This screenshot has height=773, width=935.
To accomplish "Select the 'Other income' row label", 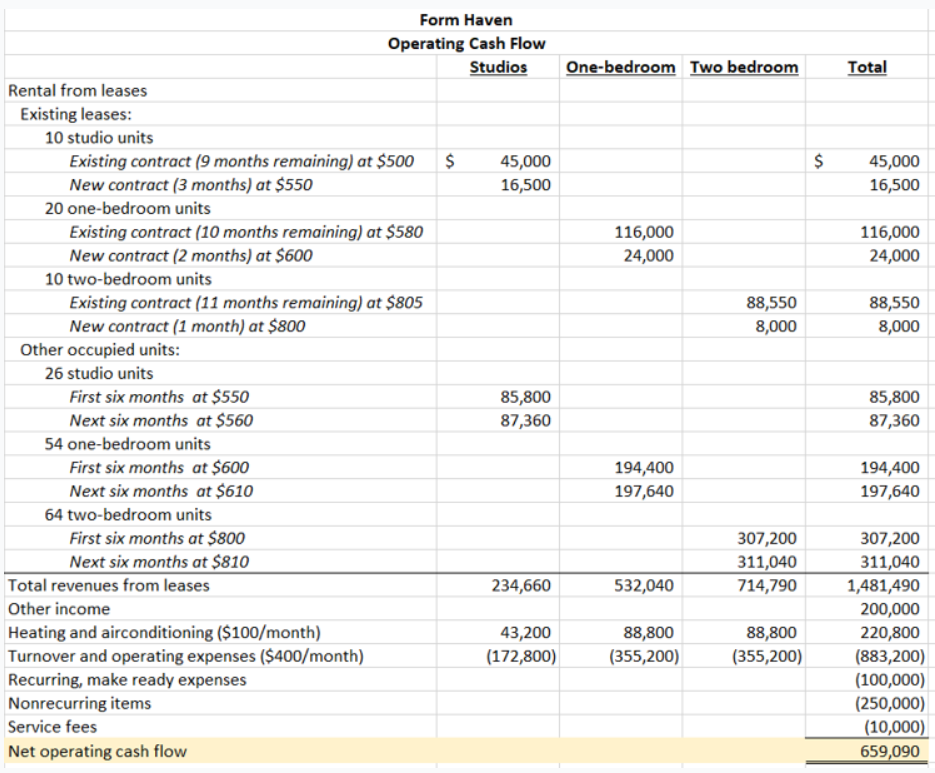I will [59, 609].
